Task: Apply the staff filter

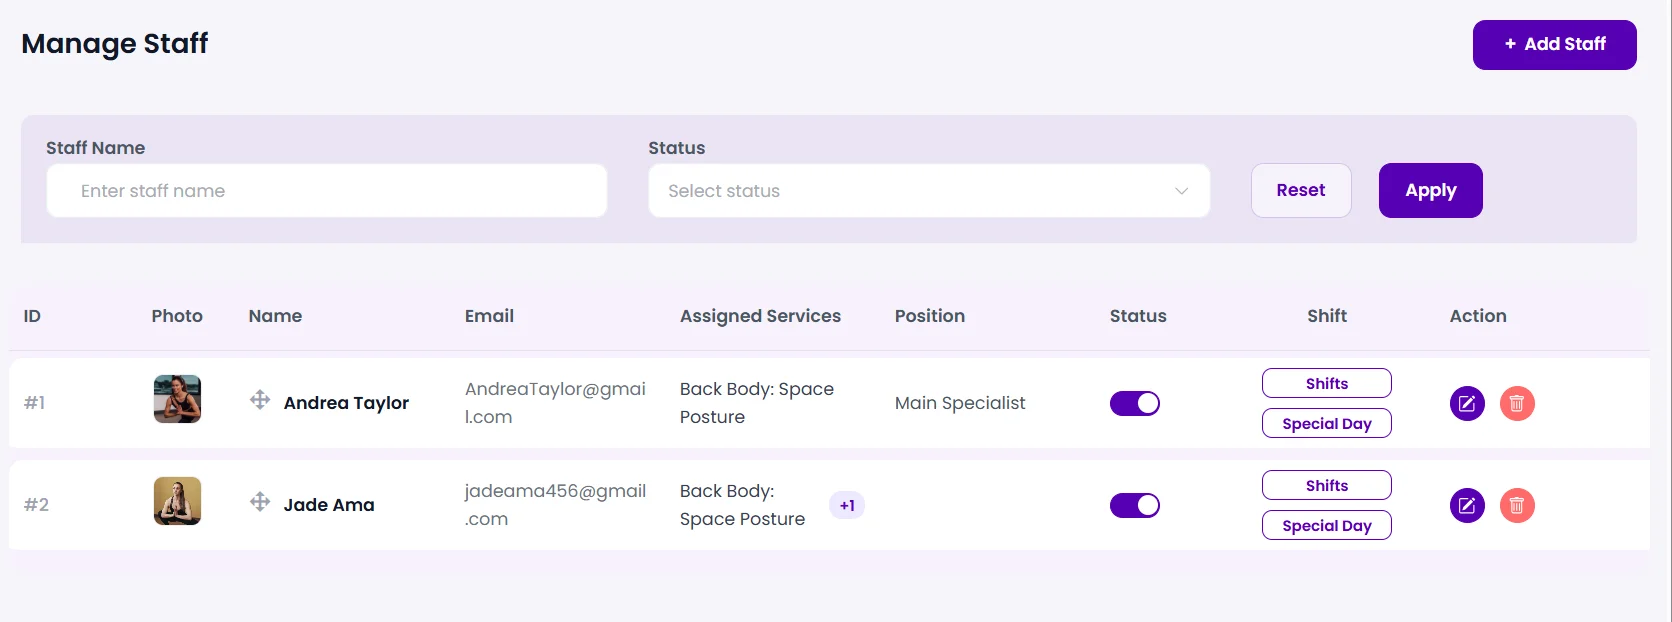Action: click(x=1431, y=190)
